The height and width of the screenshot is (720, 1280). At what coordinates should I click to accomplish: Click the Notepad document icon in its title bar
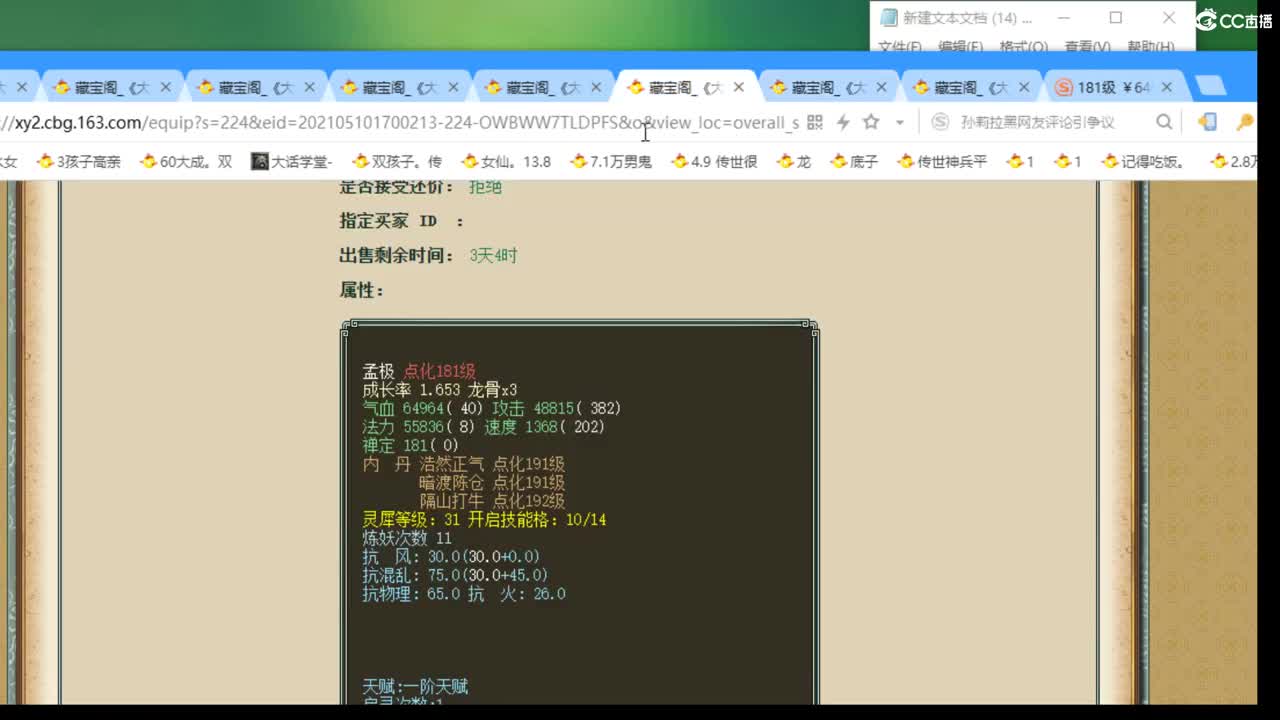[888, 18]
